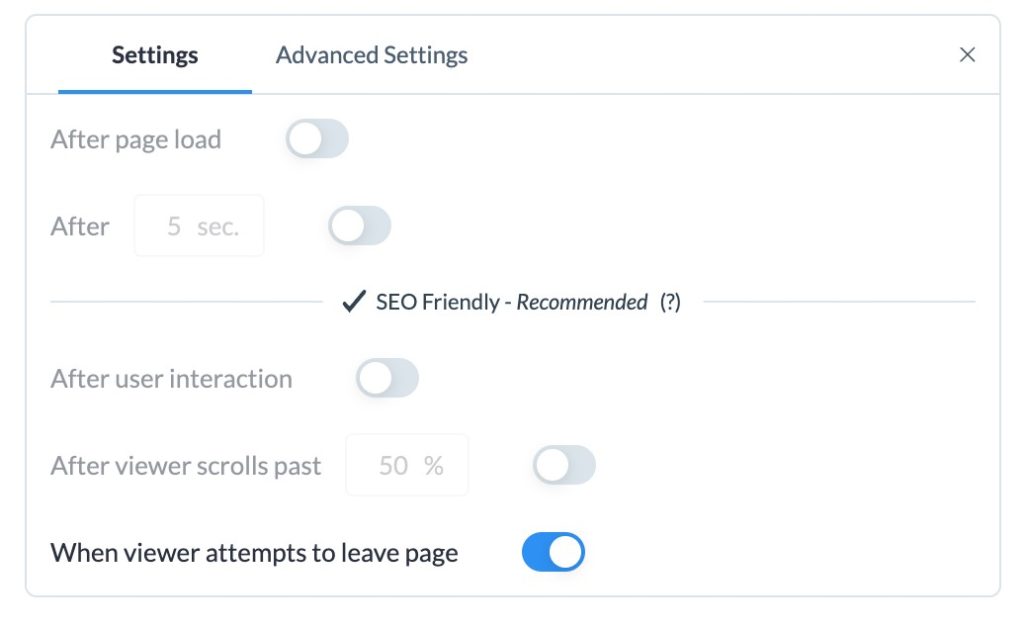The height and width of the screenshot is (631, 1024).
Task: Click the 50 % scroll threshold field
Action: pos(407,465)
